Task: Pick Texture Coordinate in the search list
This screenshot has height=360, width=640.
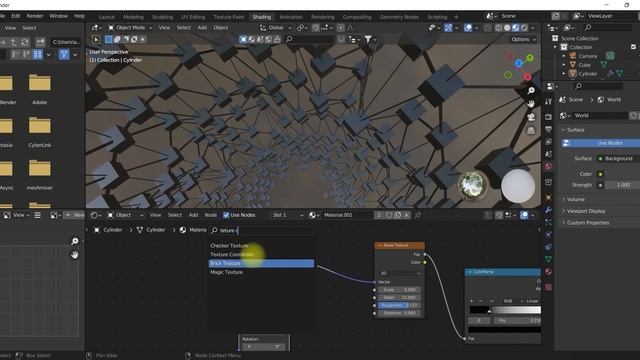Action: (x=232, y=254)
